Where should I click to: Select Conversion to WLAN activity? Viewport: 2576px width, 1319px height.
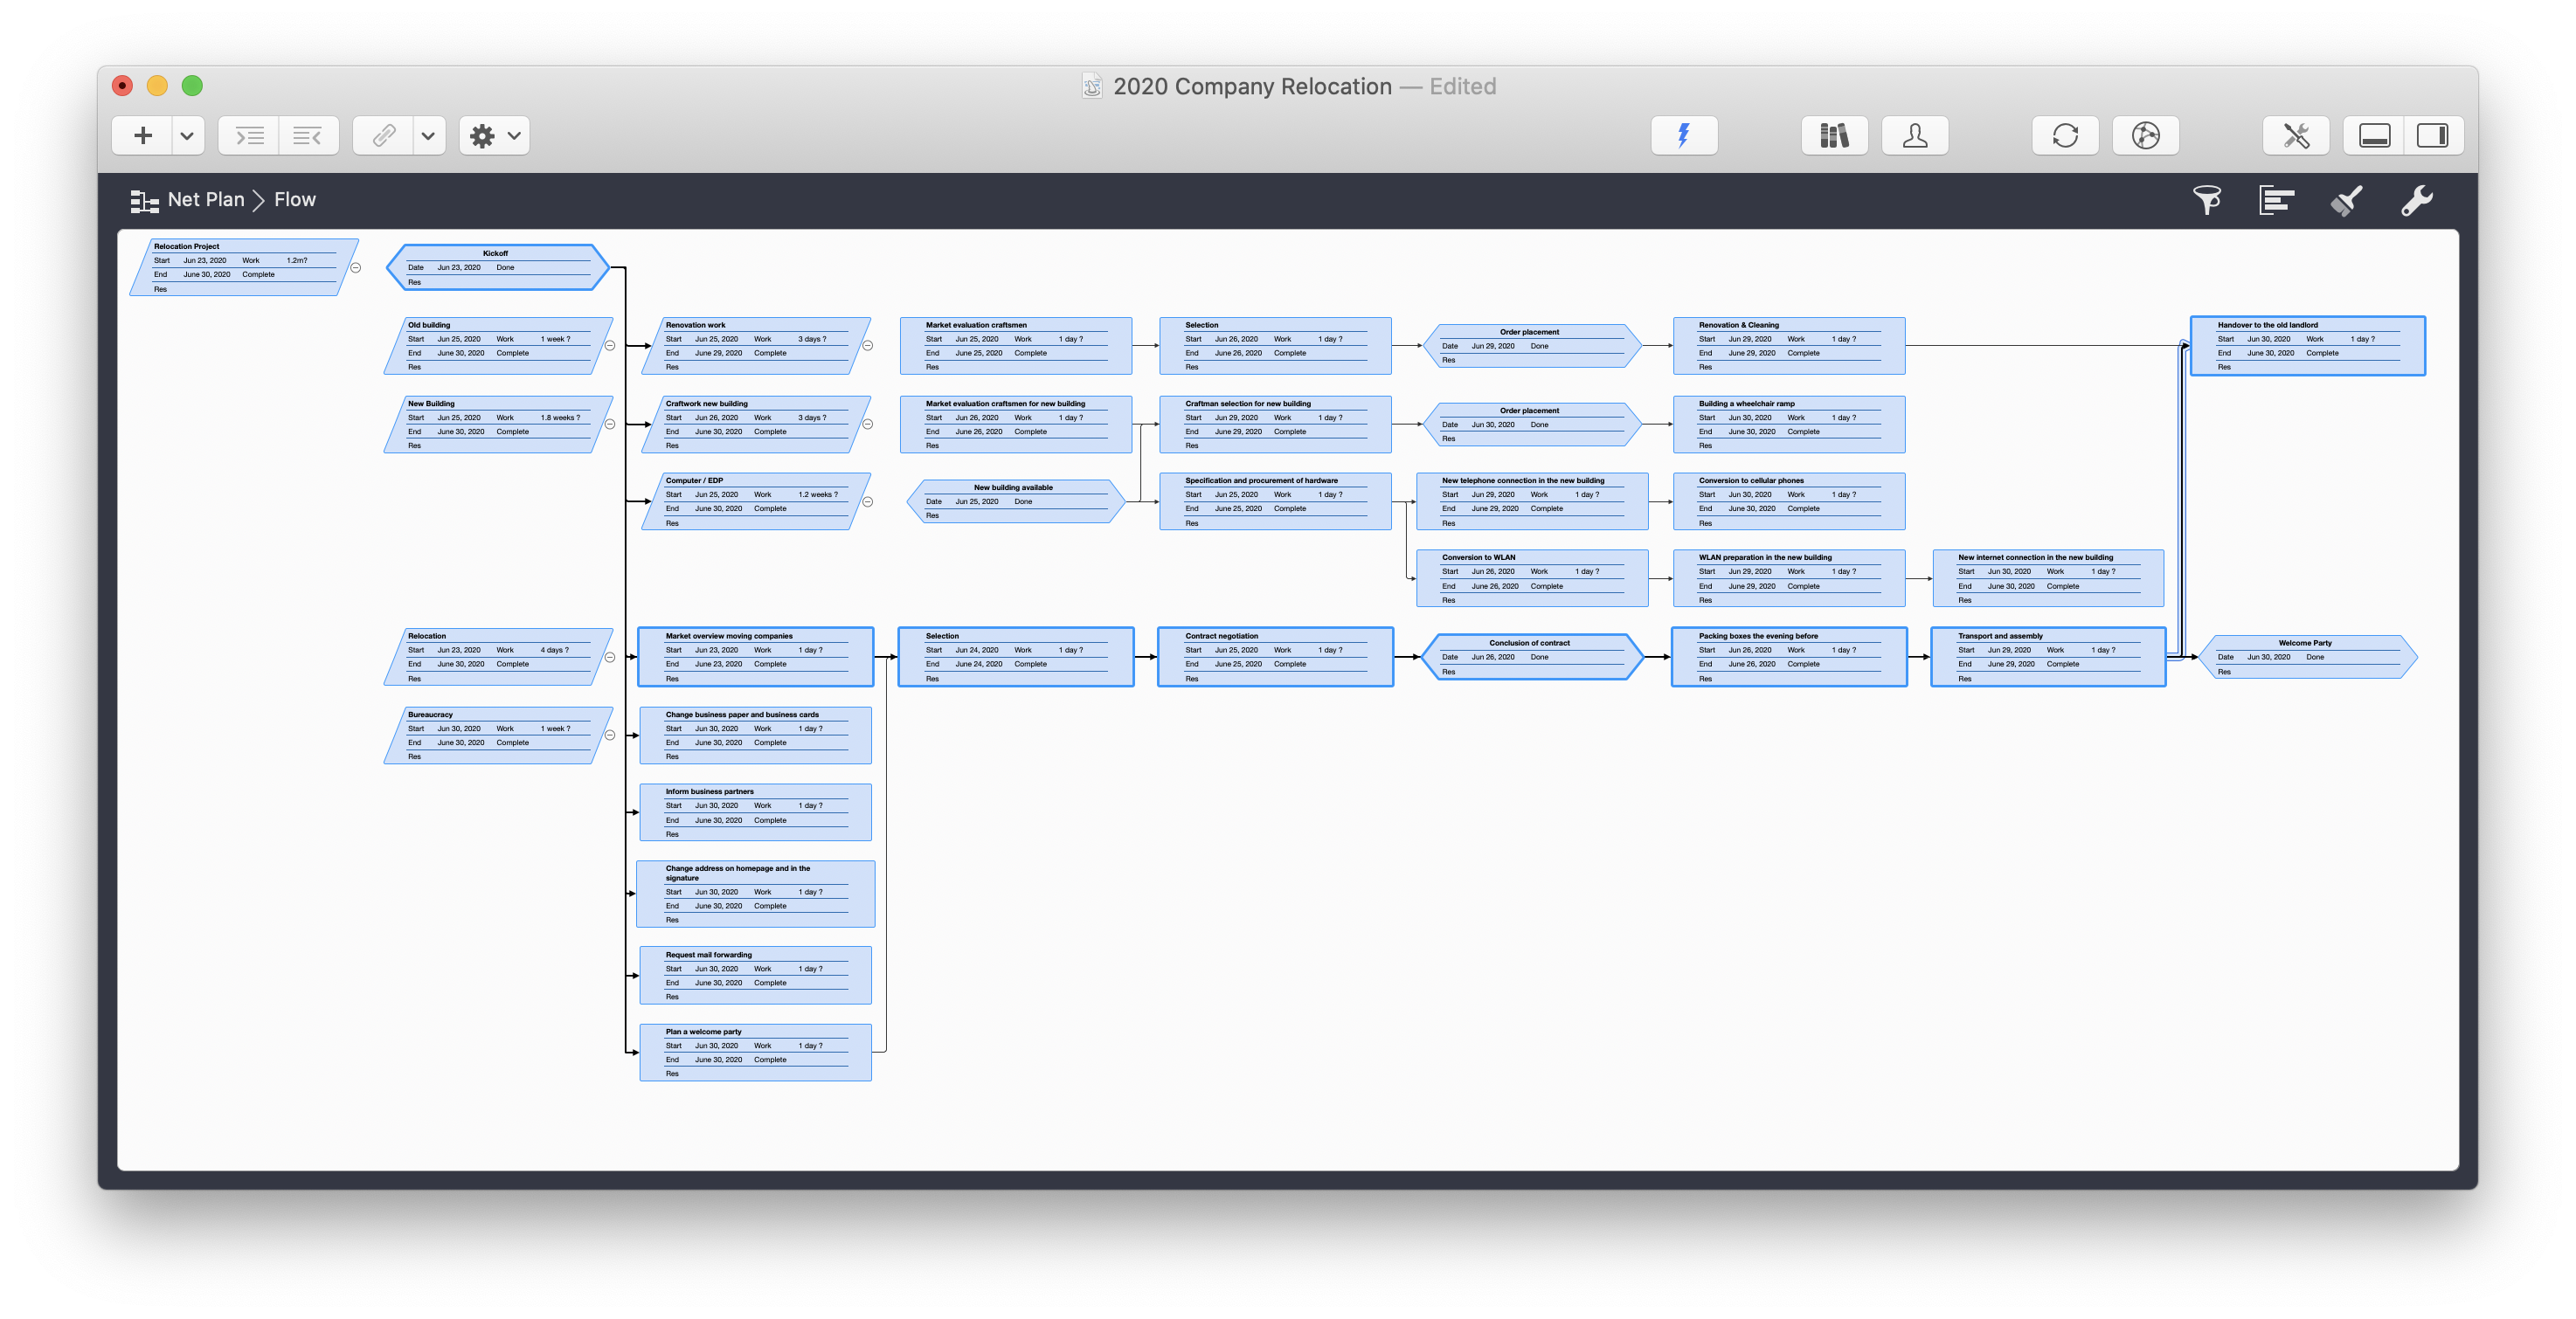click(1532, 578)
